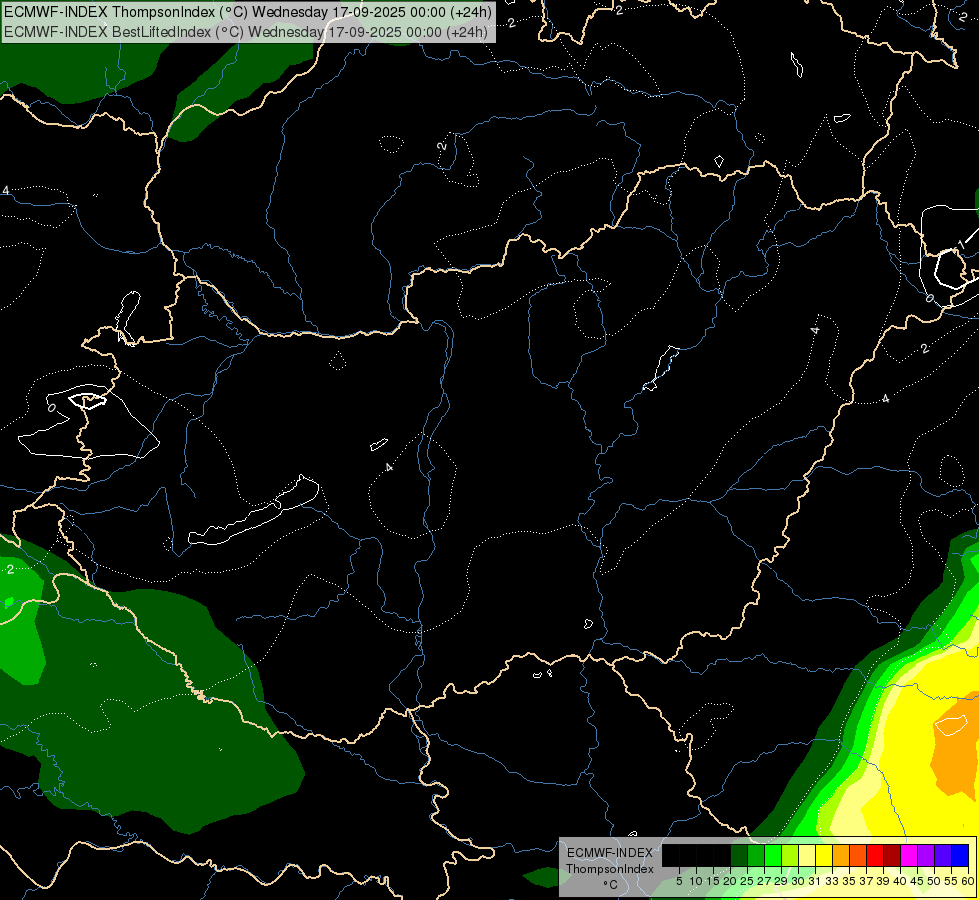
Task: Click the legend scale value 30
Action: (798, 881)
